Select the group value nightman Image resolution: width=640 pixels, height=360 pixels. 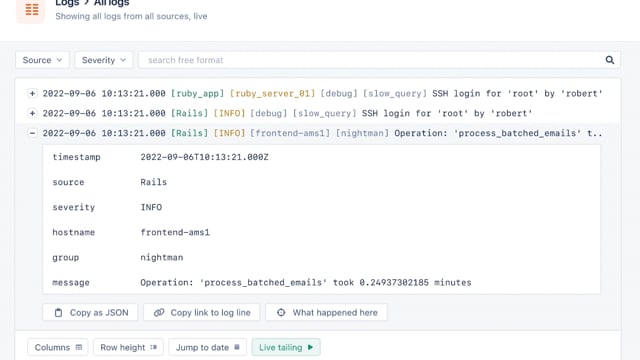[x=162, y=258]
